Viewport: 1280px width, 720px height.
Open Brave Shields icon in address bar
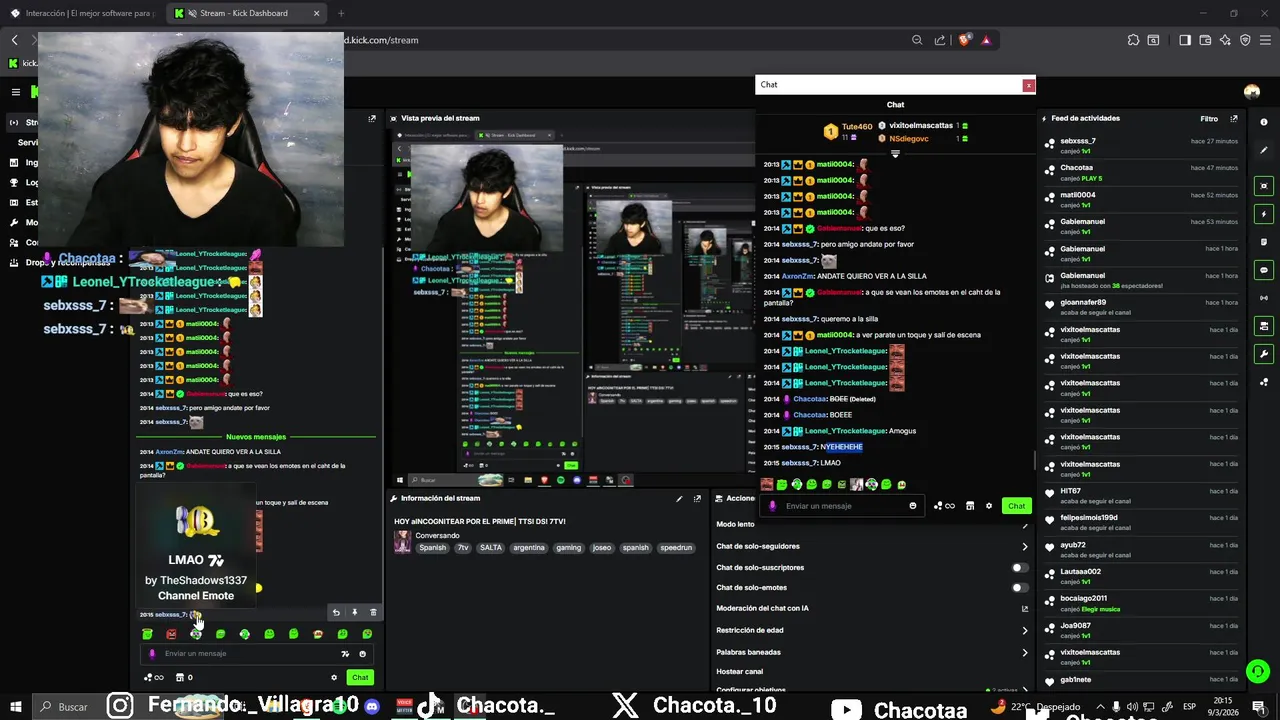click(964, 40)
